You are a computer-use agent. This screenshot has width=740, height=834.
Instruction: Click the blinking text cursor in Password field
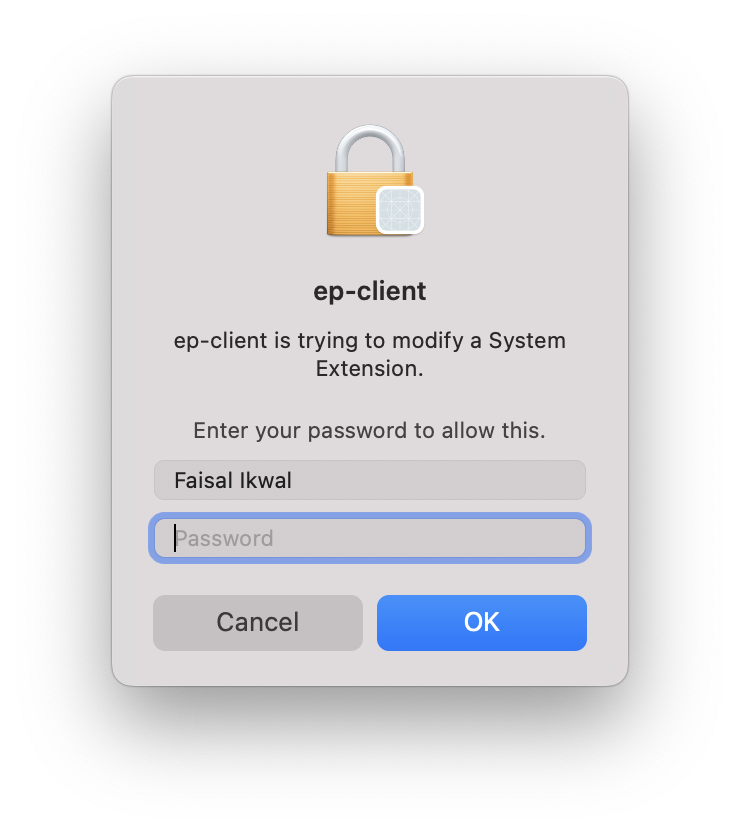[174, 538]
